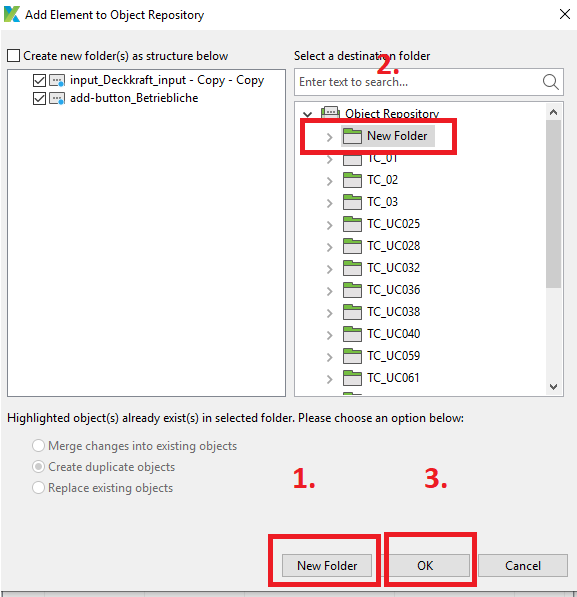Viewport: 577px width, 597px height.
Task: Click the add-button_Betriebliche test object icon
Action: click(57, 99)
